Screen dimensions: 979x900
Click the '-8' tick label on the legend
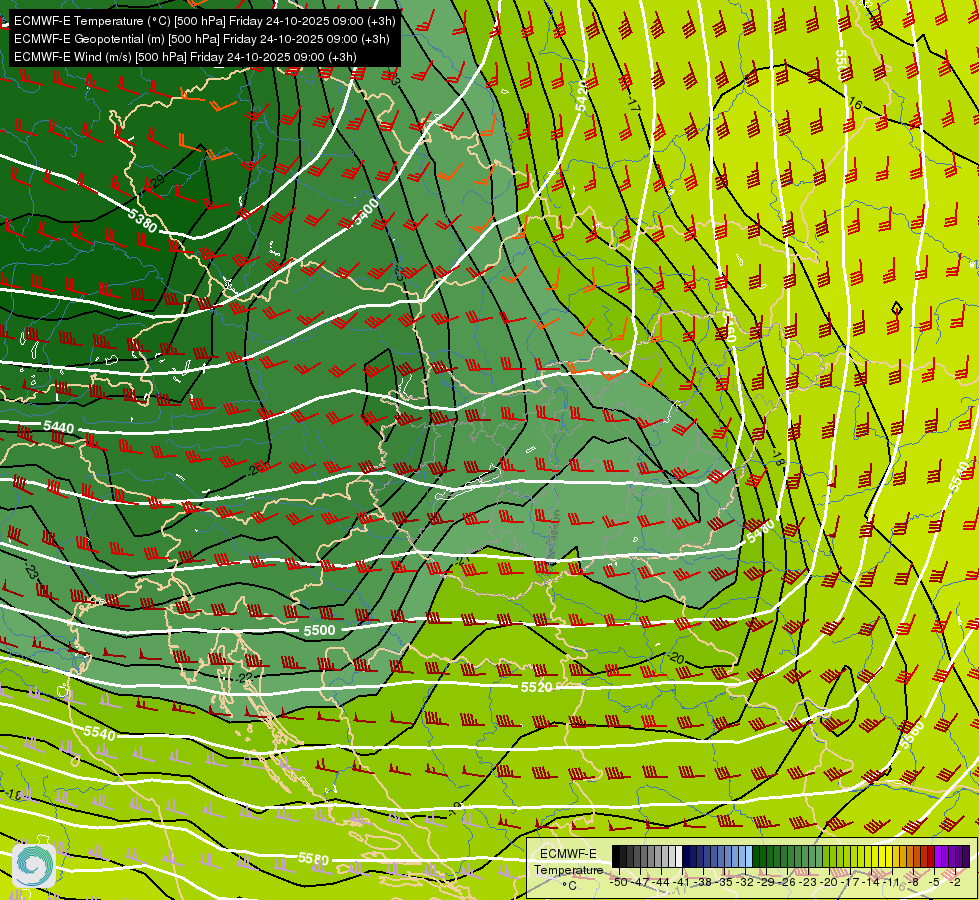click(913, 883)
